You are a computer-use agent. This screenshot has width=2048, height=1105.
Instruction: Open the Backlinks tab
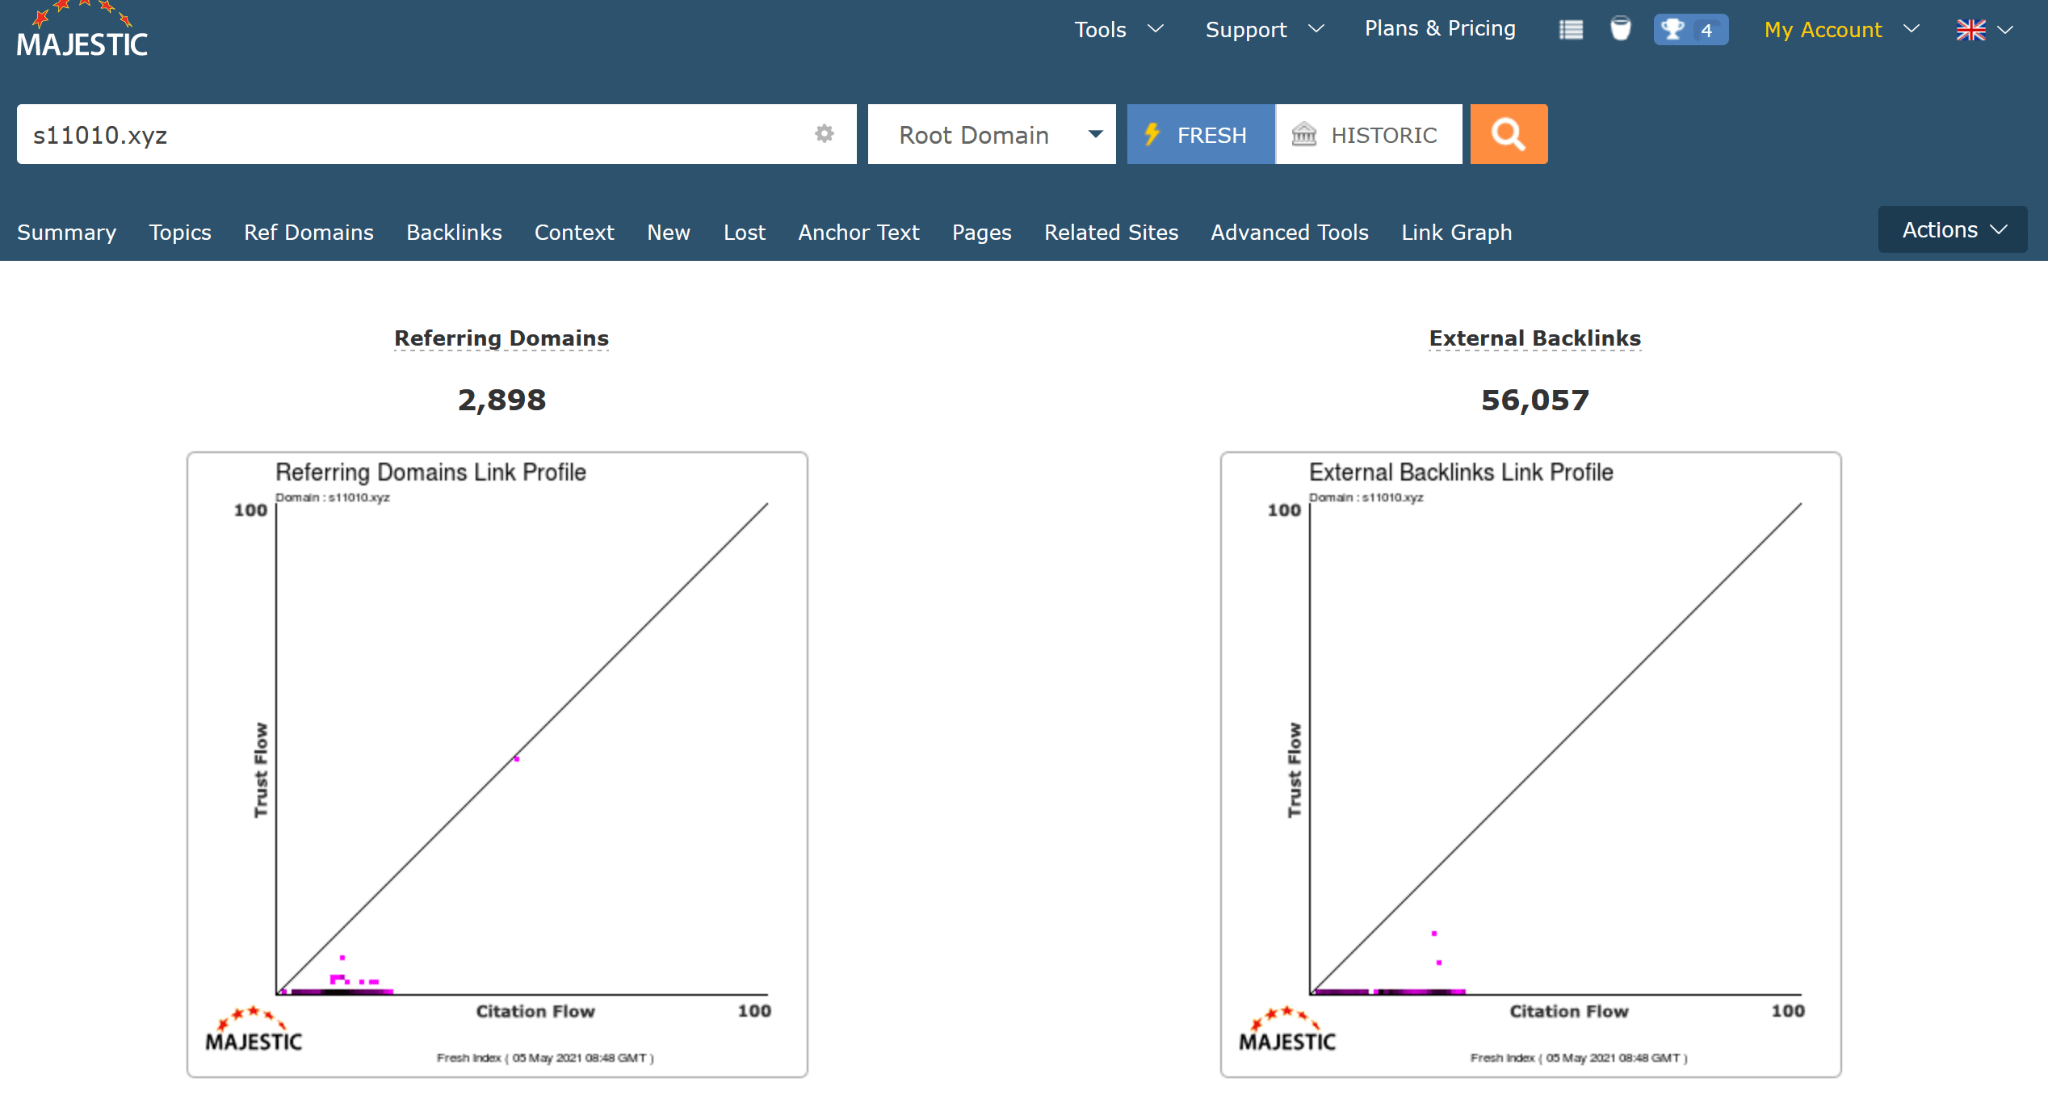click(454, 232)
